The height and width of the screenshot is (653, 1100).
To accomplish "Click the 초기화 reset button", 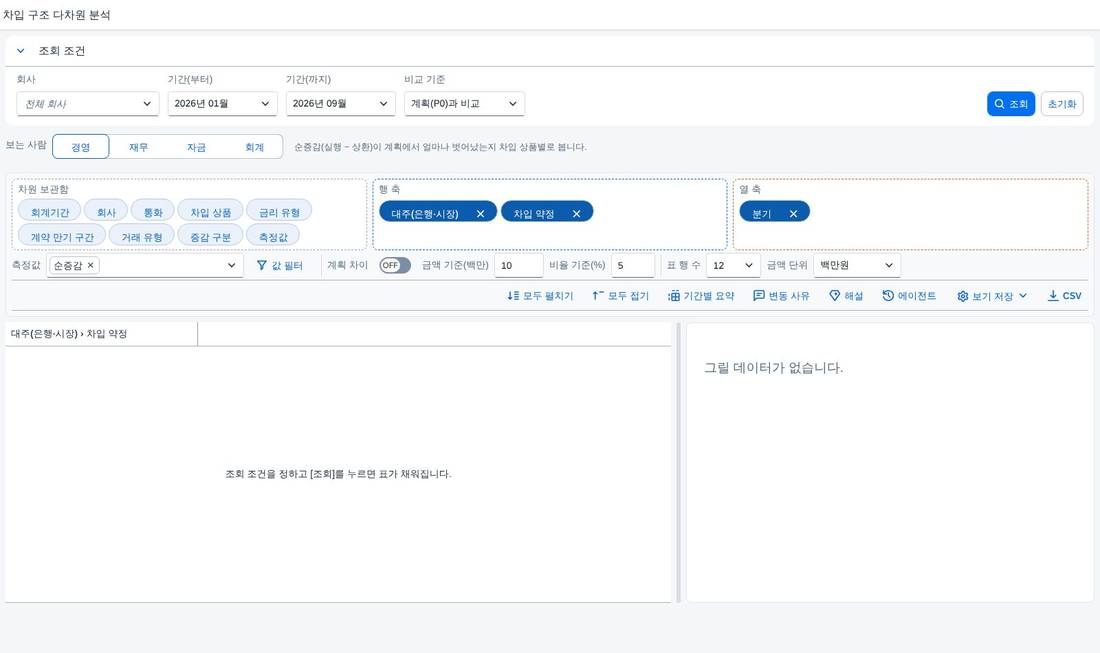I will click(x=1061, y=104).
